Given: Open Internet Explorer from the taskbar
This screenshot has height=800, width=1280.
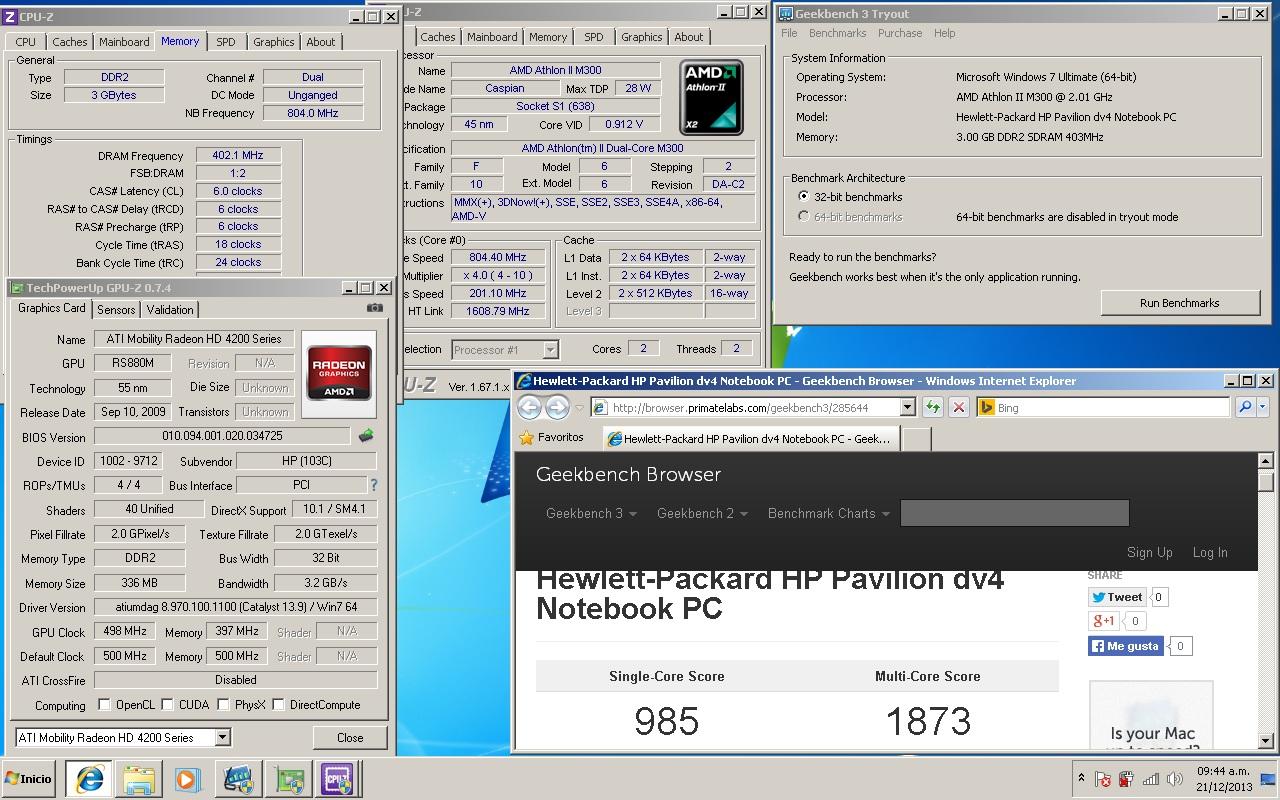Looking at the screenshot, I should [88, 779].
